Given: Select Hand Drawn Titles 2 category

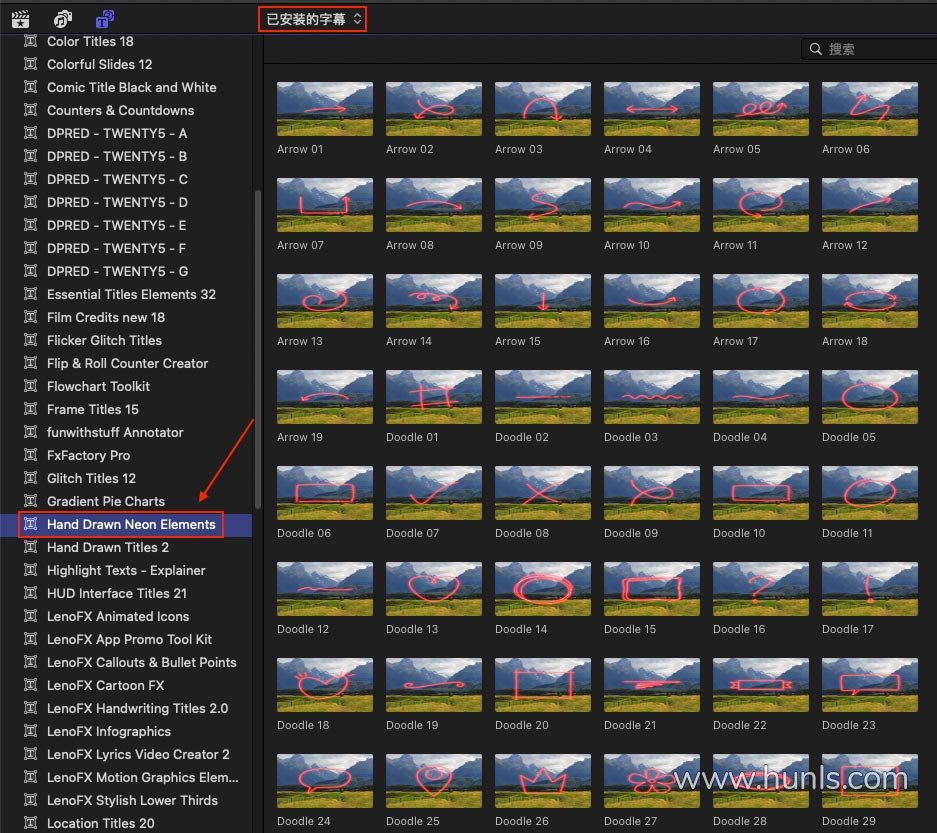Looking at the screenshot, I should [x=107, y=547].
